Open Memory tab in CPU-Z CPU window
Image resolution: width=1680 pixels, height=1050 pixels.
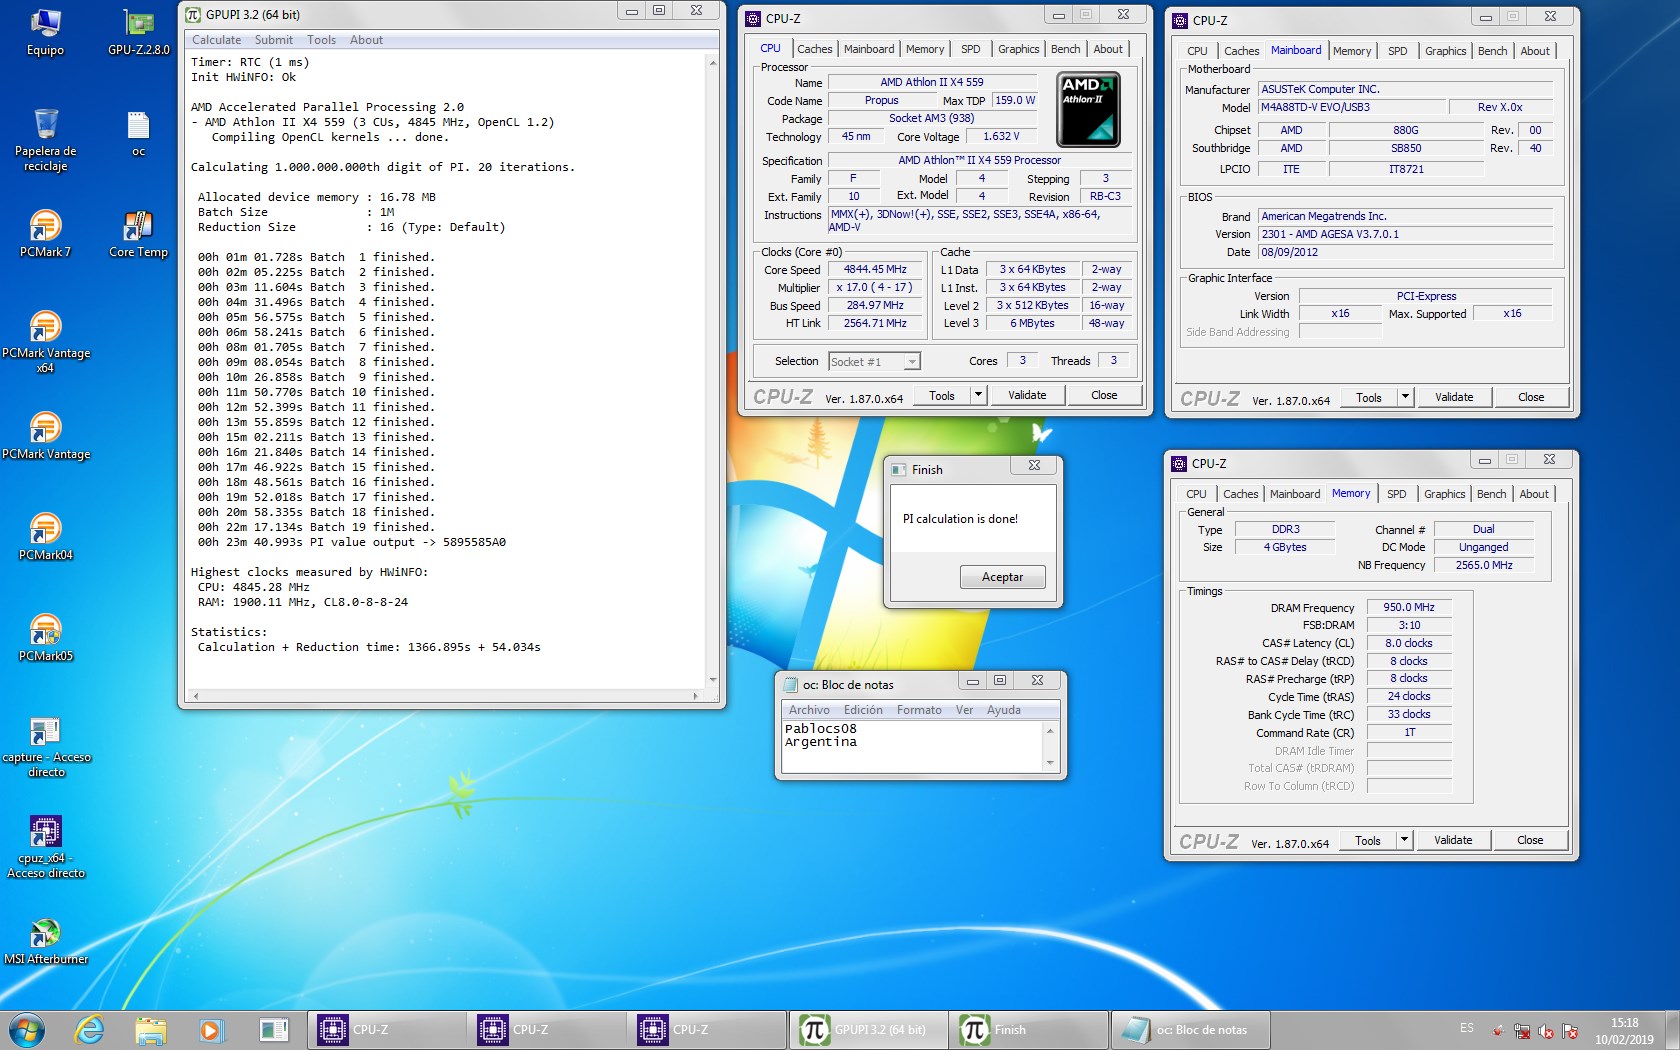925,49
